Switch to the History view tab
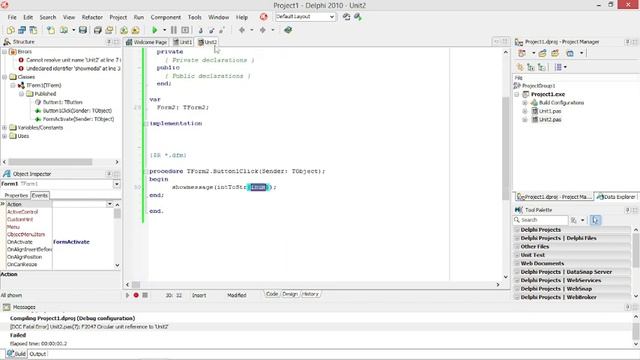The image size is (640, 360). [310, 294]
